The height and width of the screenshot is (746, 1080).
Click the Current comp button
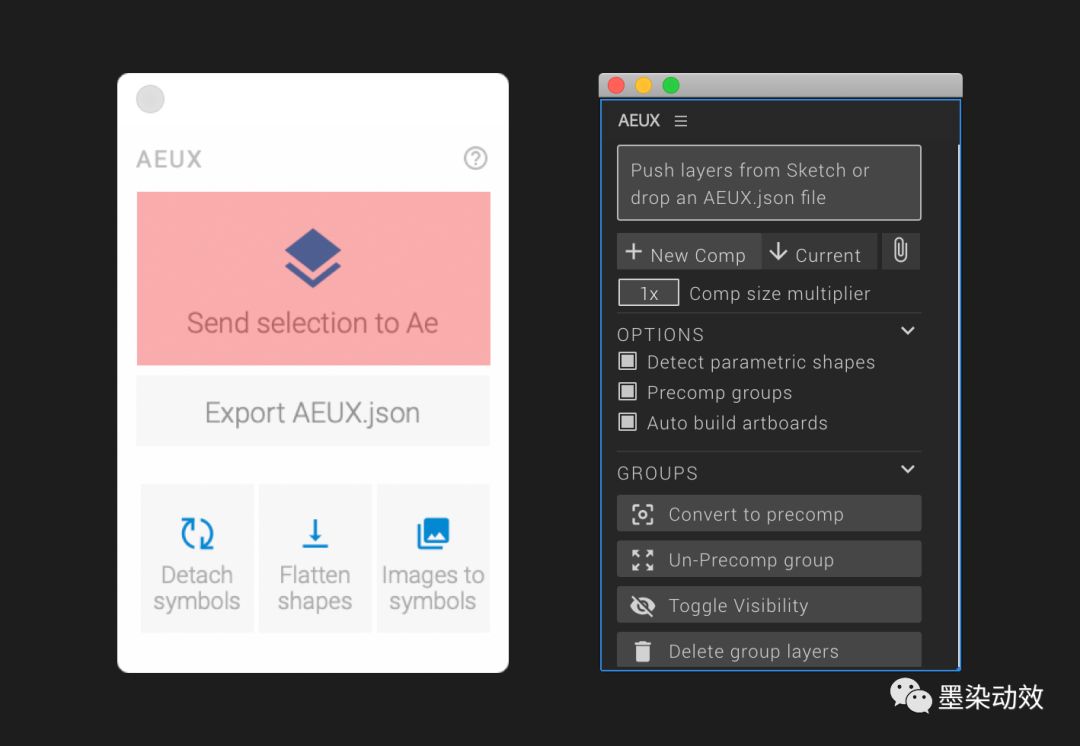[x=819, y=251]
